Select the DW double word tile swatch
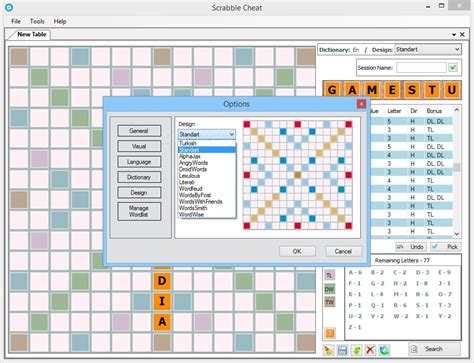The height and width of the screenshot is (363, 474). pos(329,289)
